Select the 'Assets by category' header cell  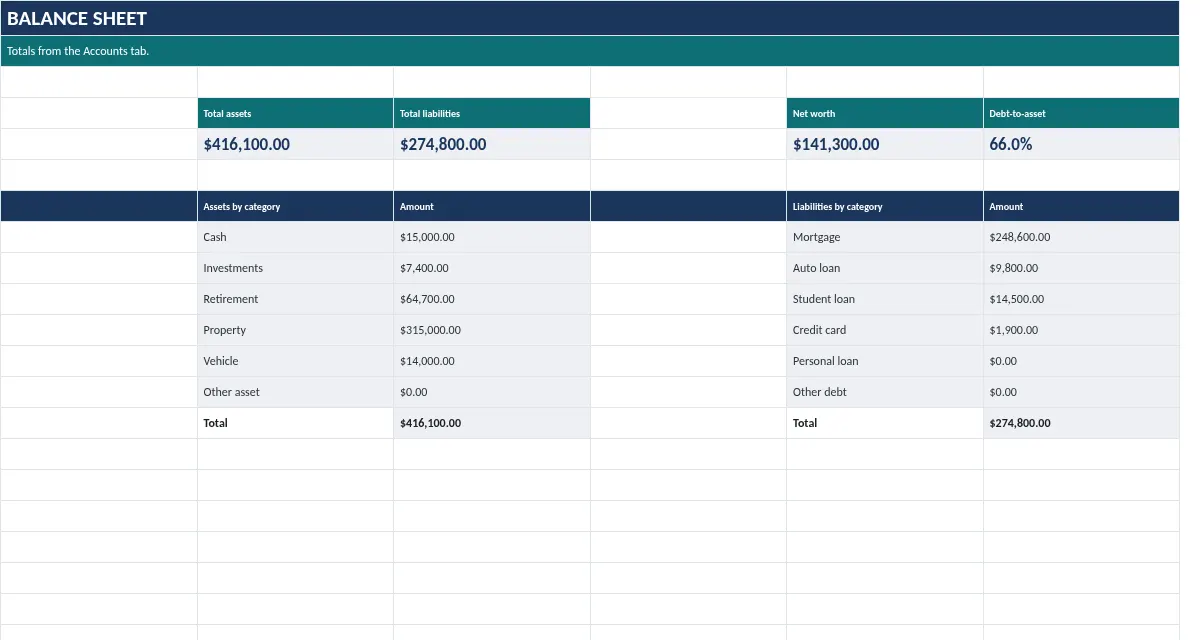[x=295, y=206]
